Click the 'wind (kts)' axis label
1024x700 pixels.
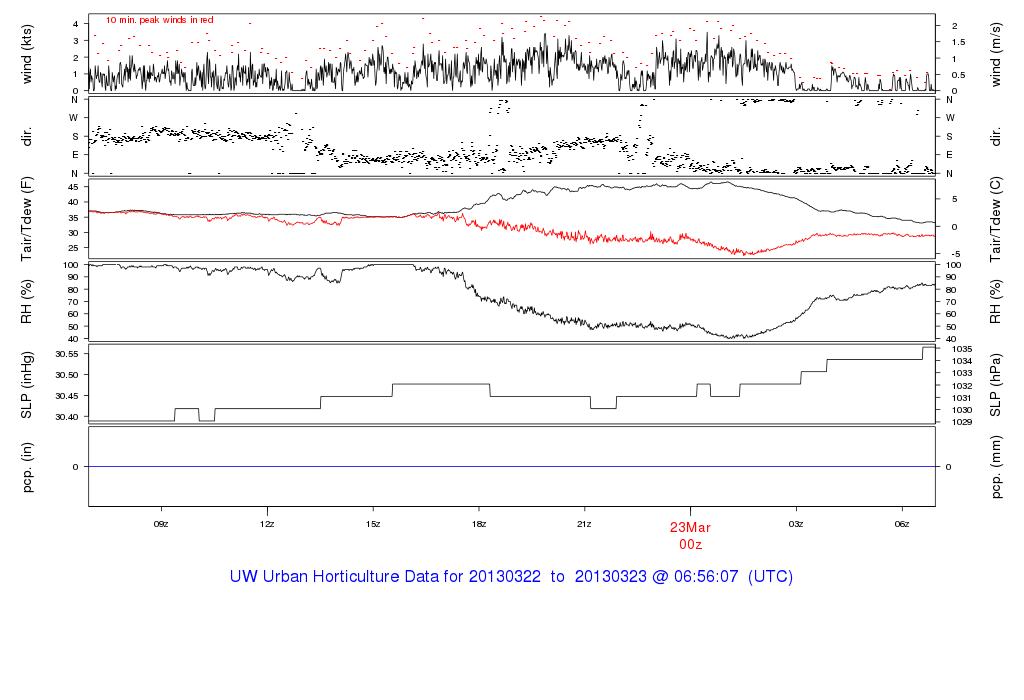tap(27, 54)
